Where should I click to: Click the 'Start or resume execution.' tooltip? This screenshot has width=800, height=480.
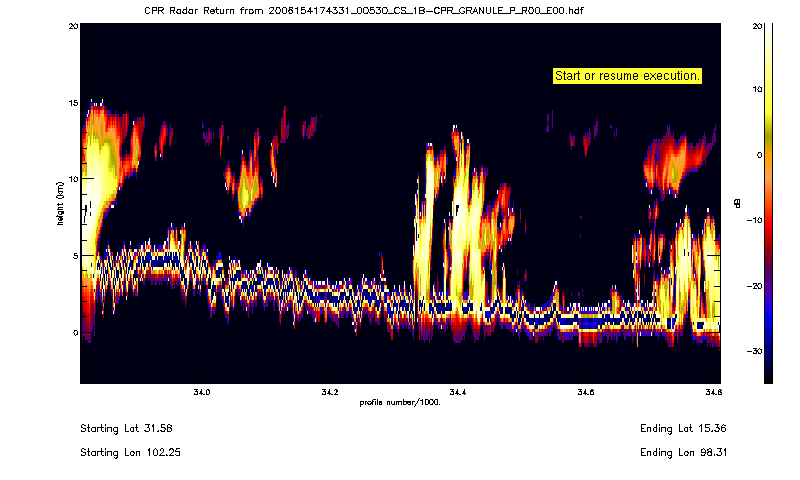point(627,76)
